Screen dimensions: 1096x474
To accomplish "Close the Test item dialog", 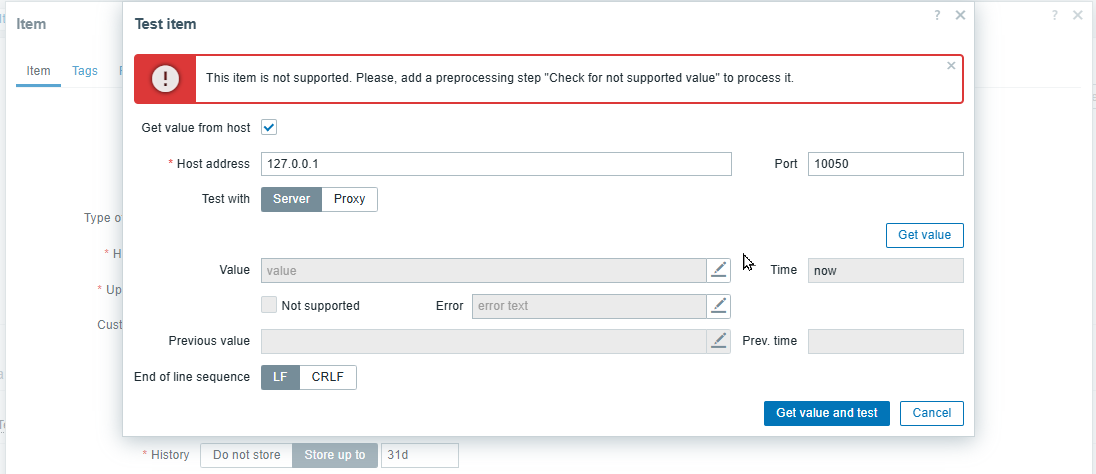I will pos(960,15).
